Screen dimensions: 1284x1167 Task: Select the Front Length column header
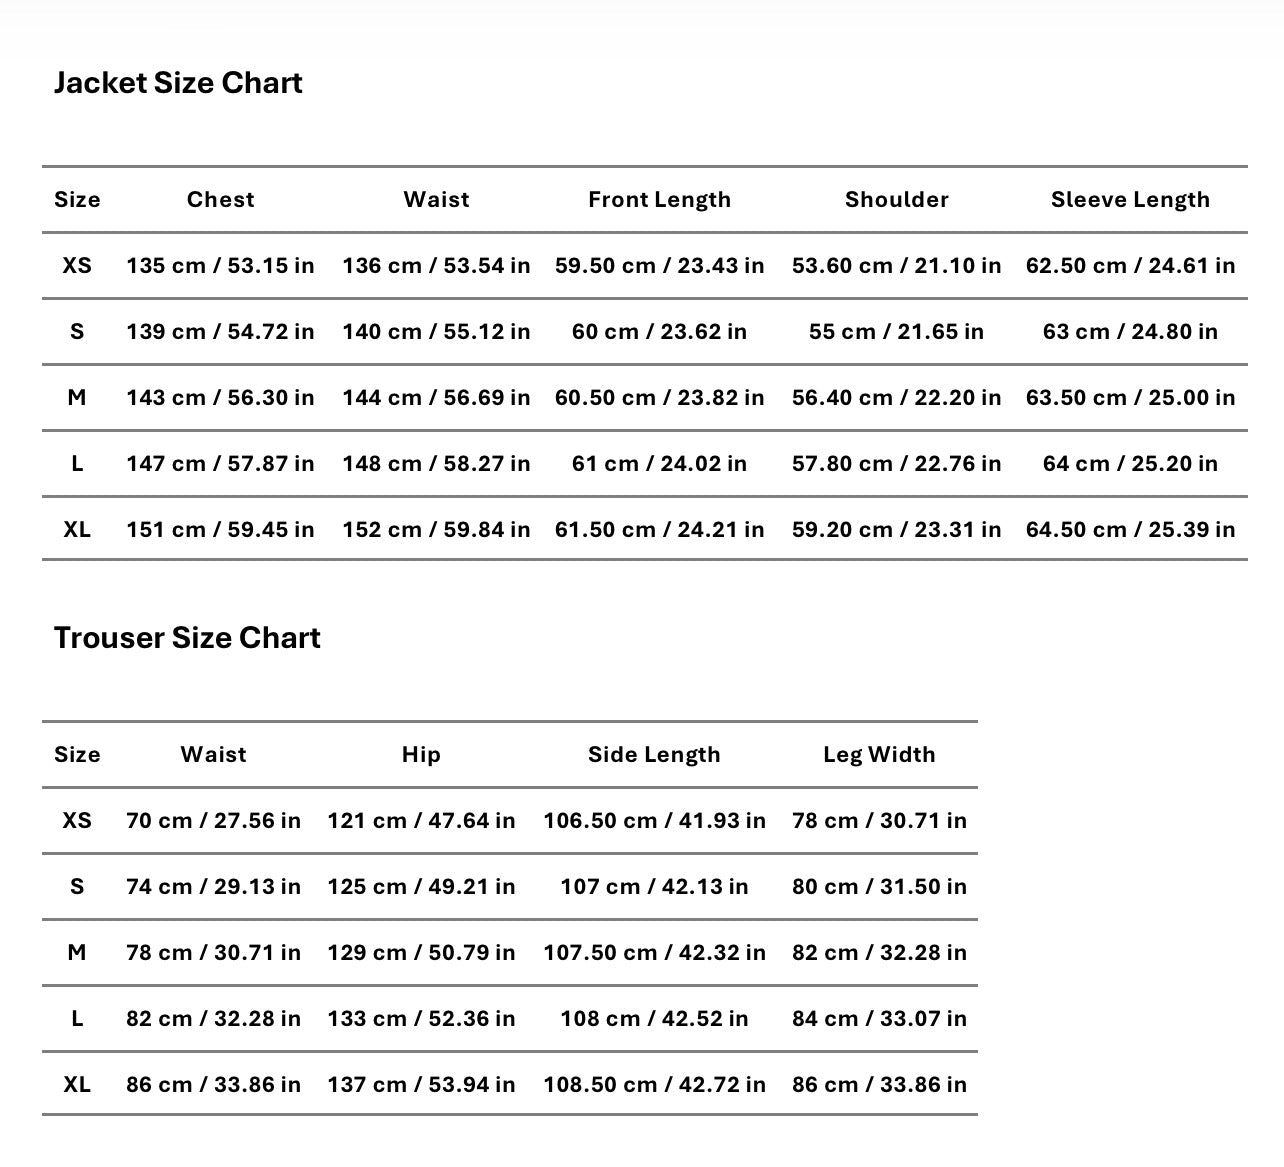click(x=659, y=200)
